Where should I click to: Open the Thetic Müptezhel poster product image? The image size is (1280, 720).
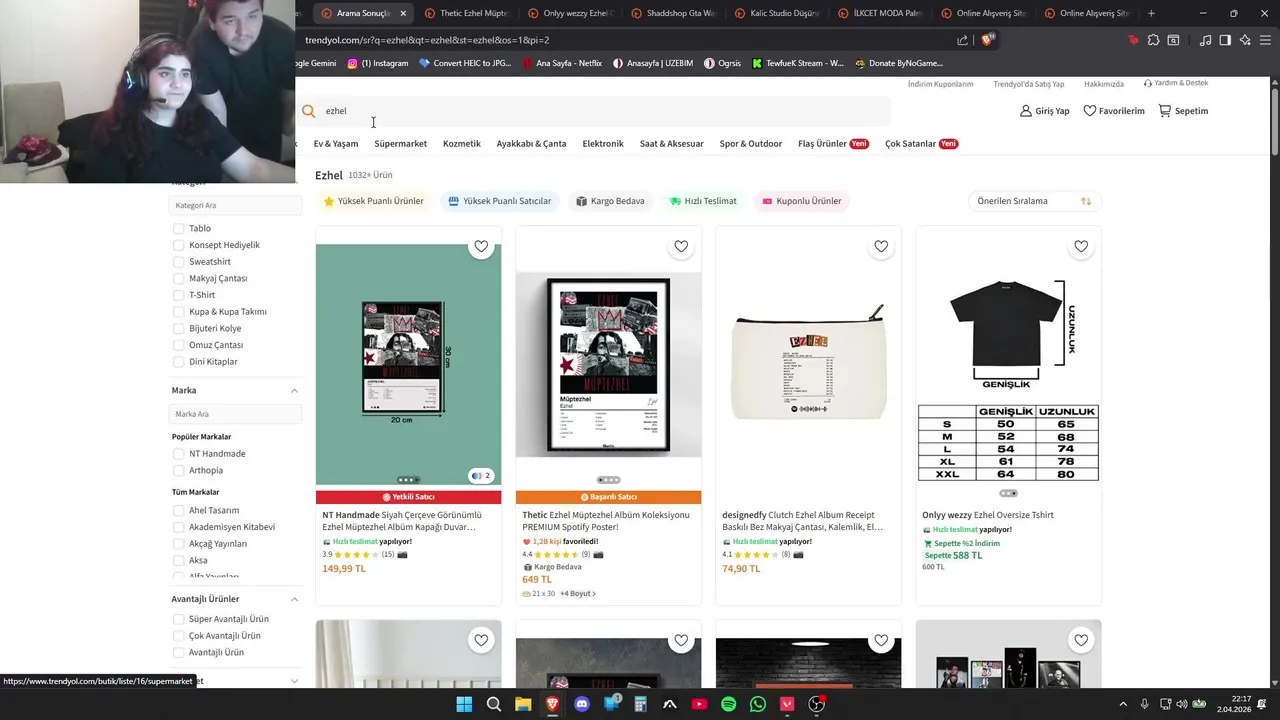pos(608,365)
